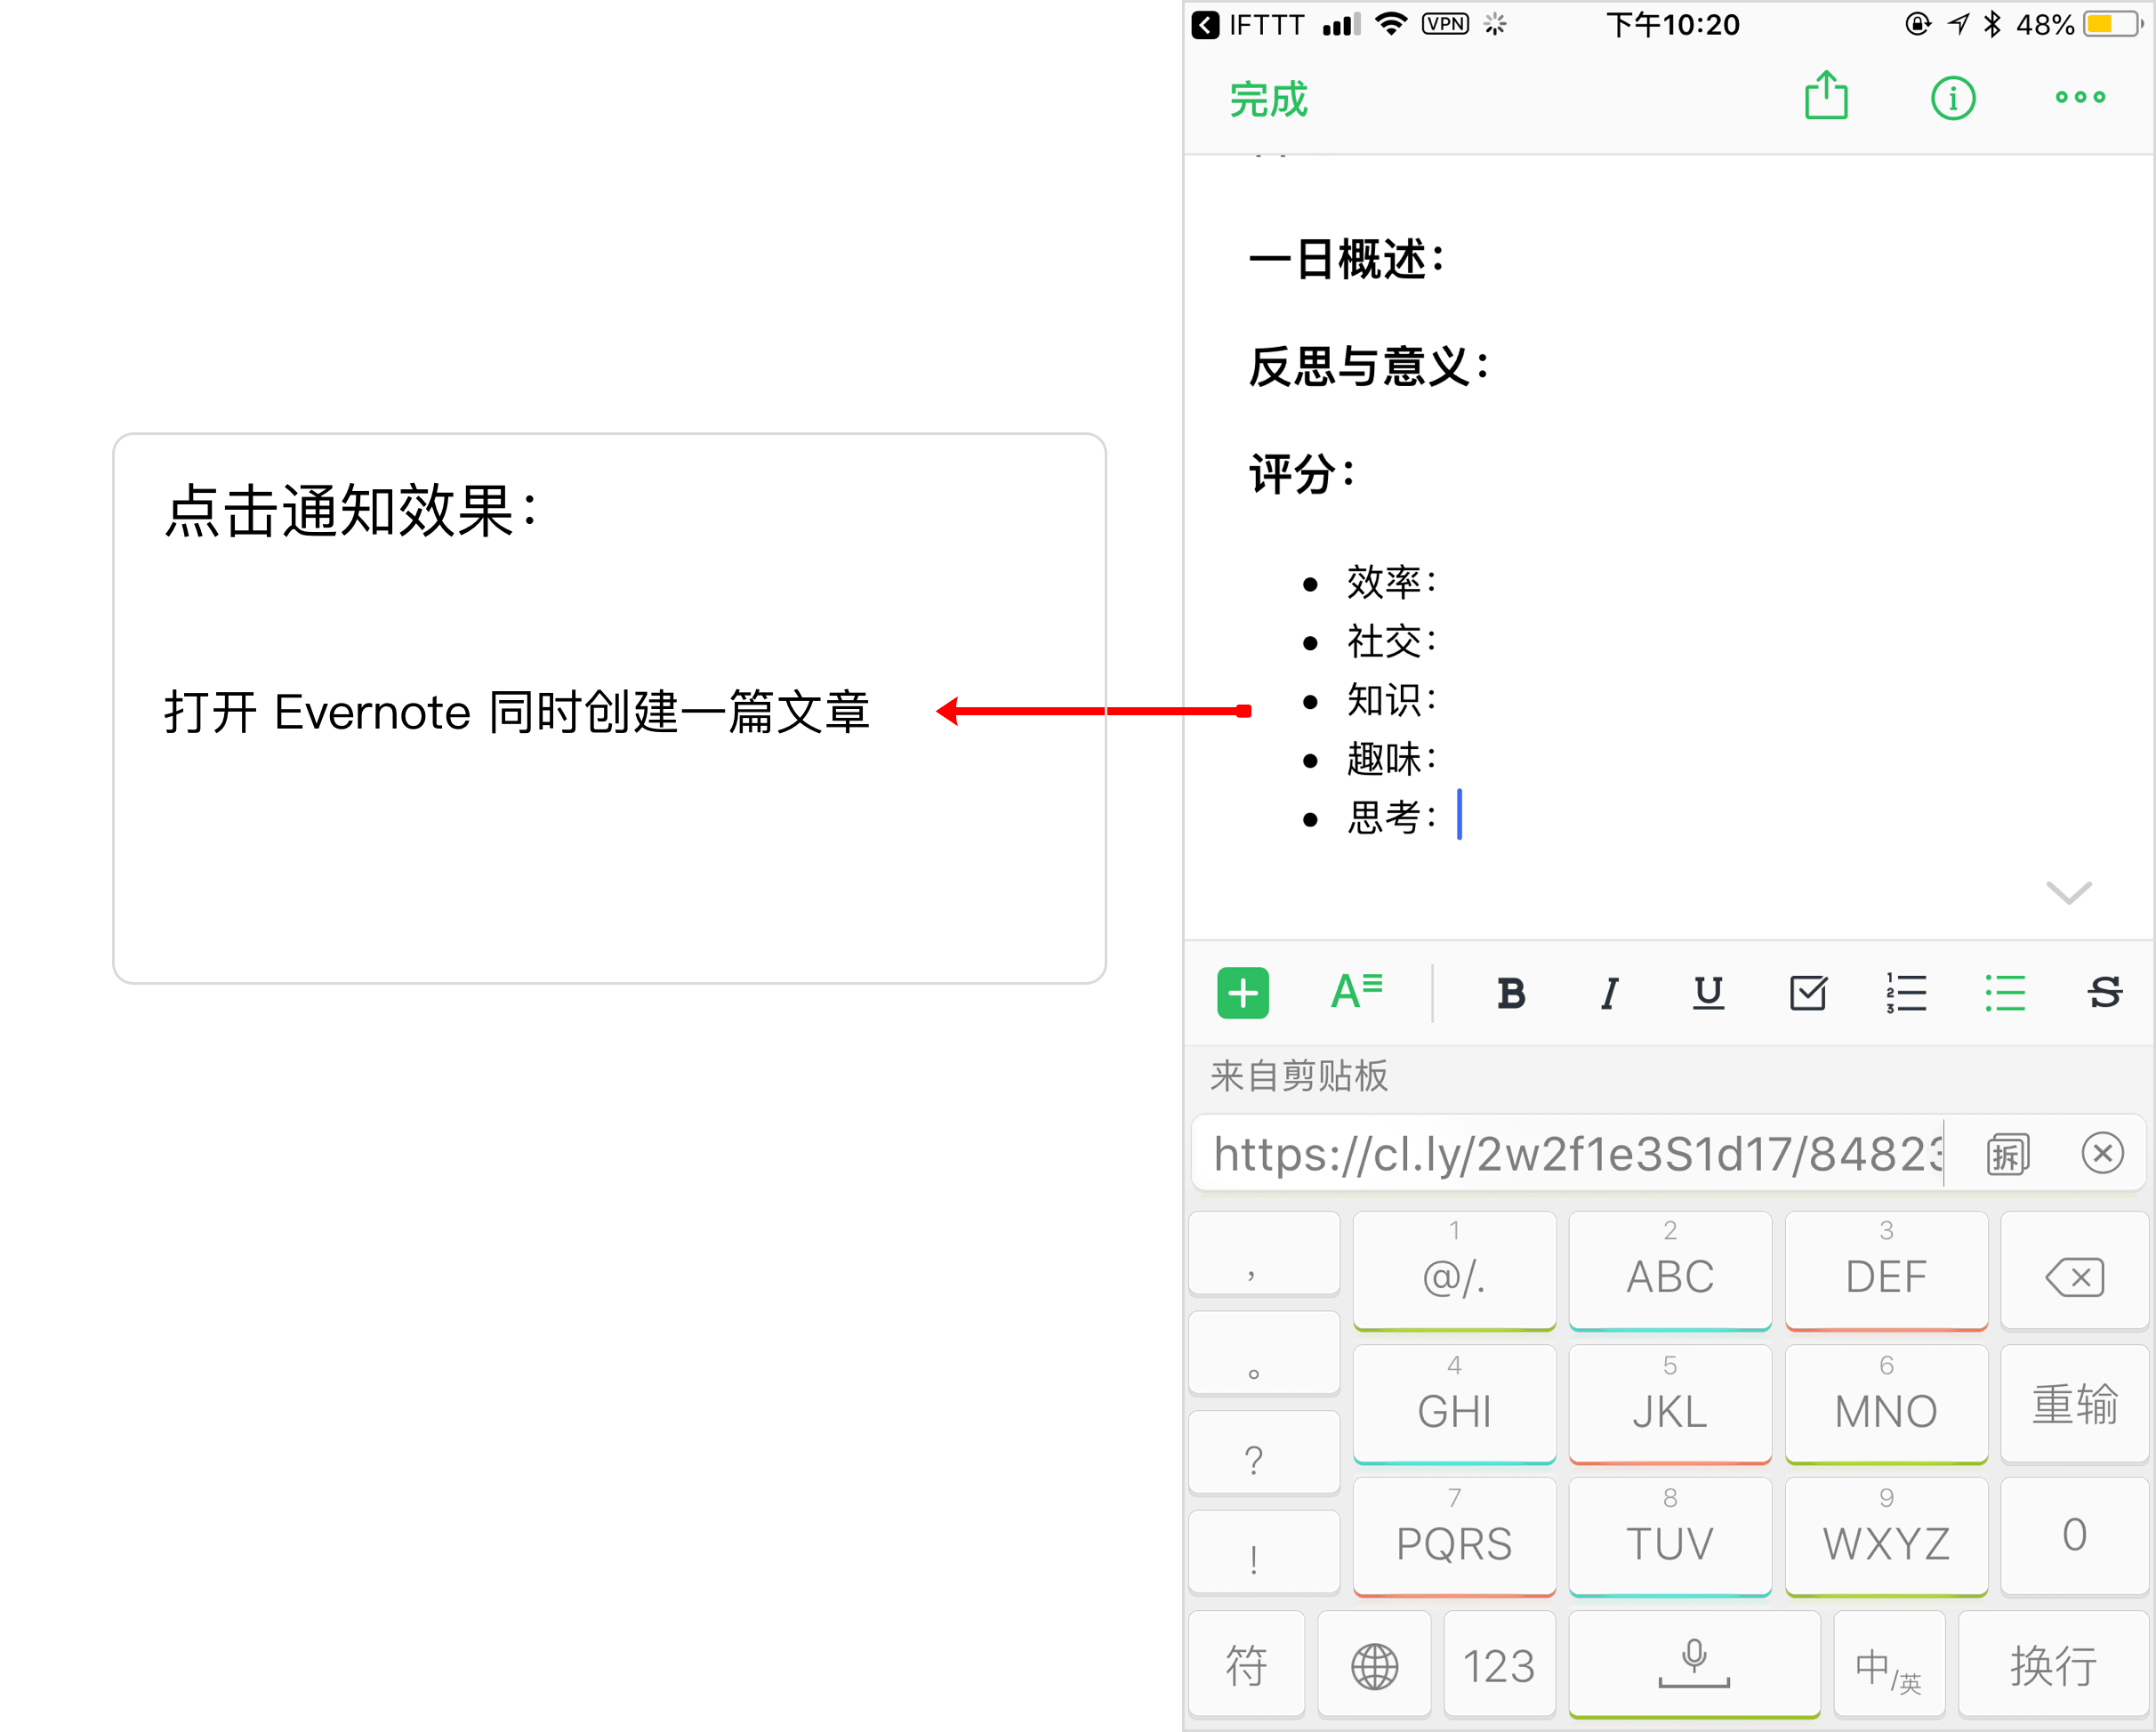The image size is (2156, 1732).
Task: Switch keyboards with the globe key
Action: [x=1374, y=1666]
